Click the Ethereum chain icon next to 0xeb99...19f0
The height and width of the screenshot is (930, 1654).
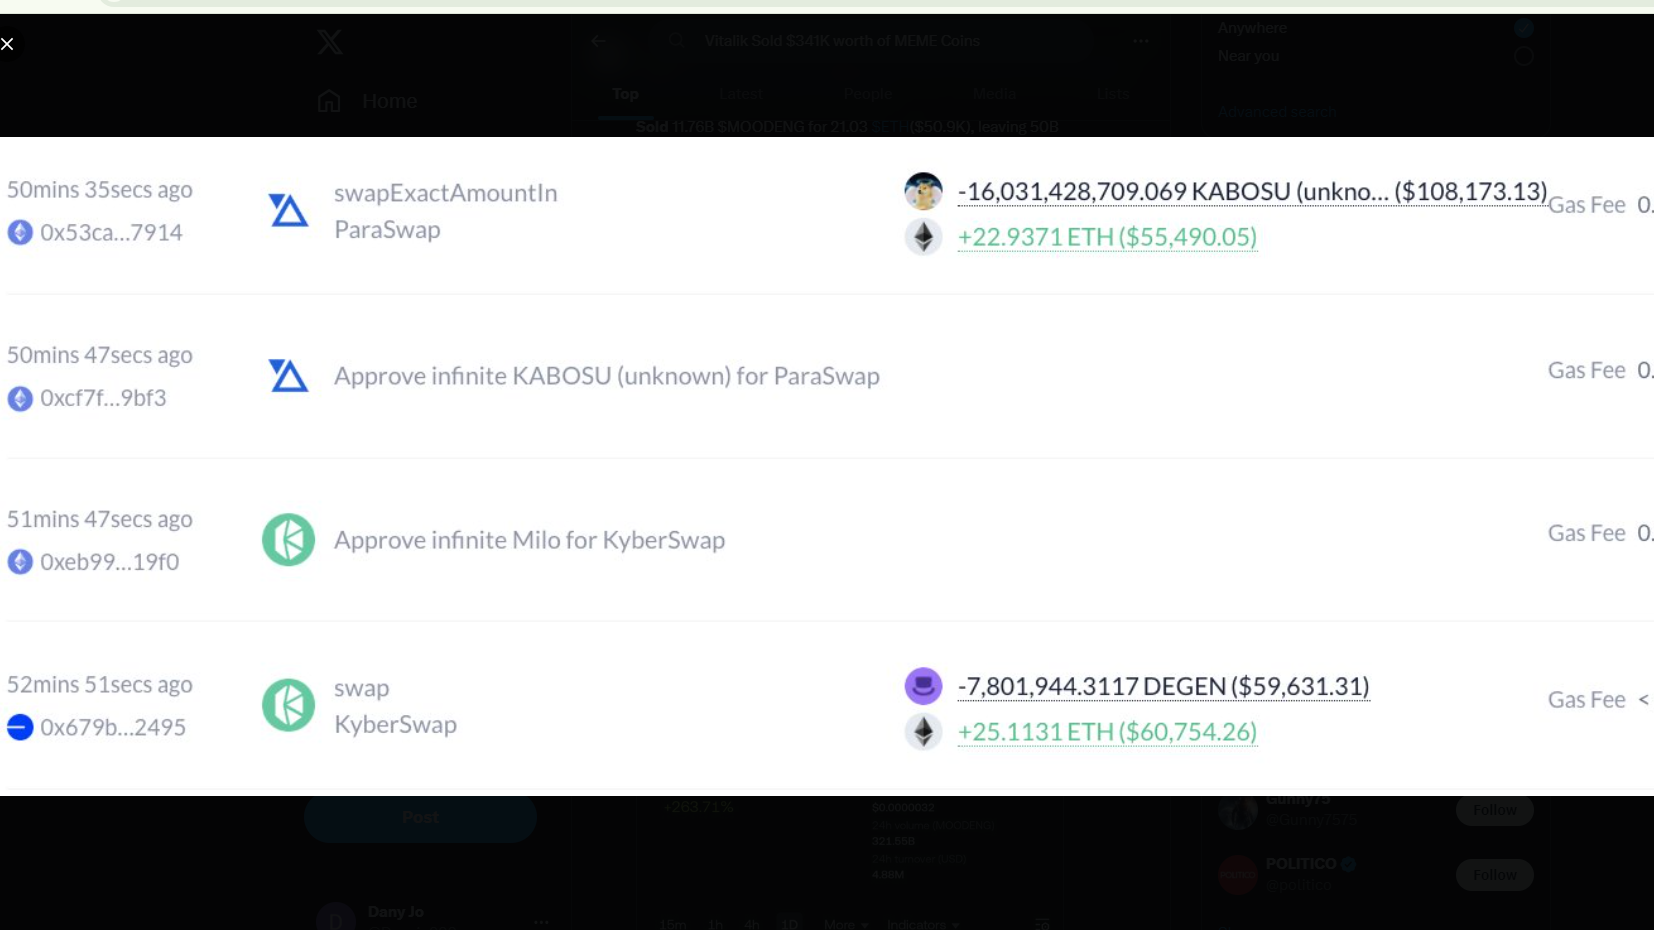[x=20, y=562]
